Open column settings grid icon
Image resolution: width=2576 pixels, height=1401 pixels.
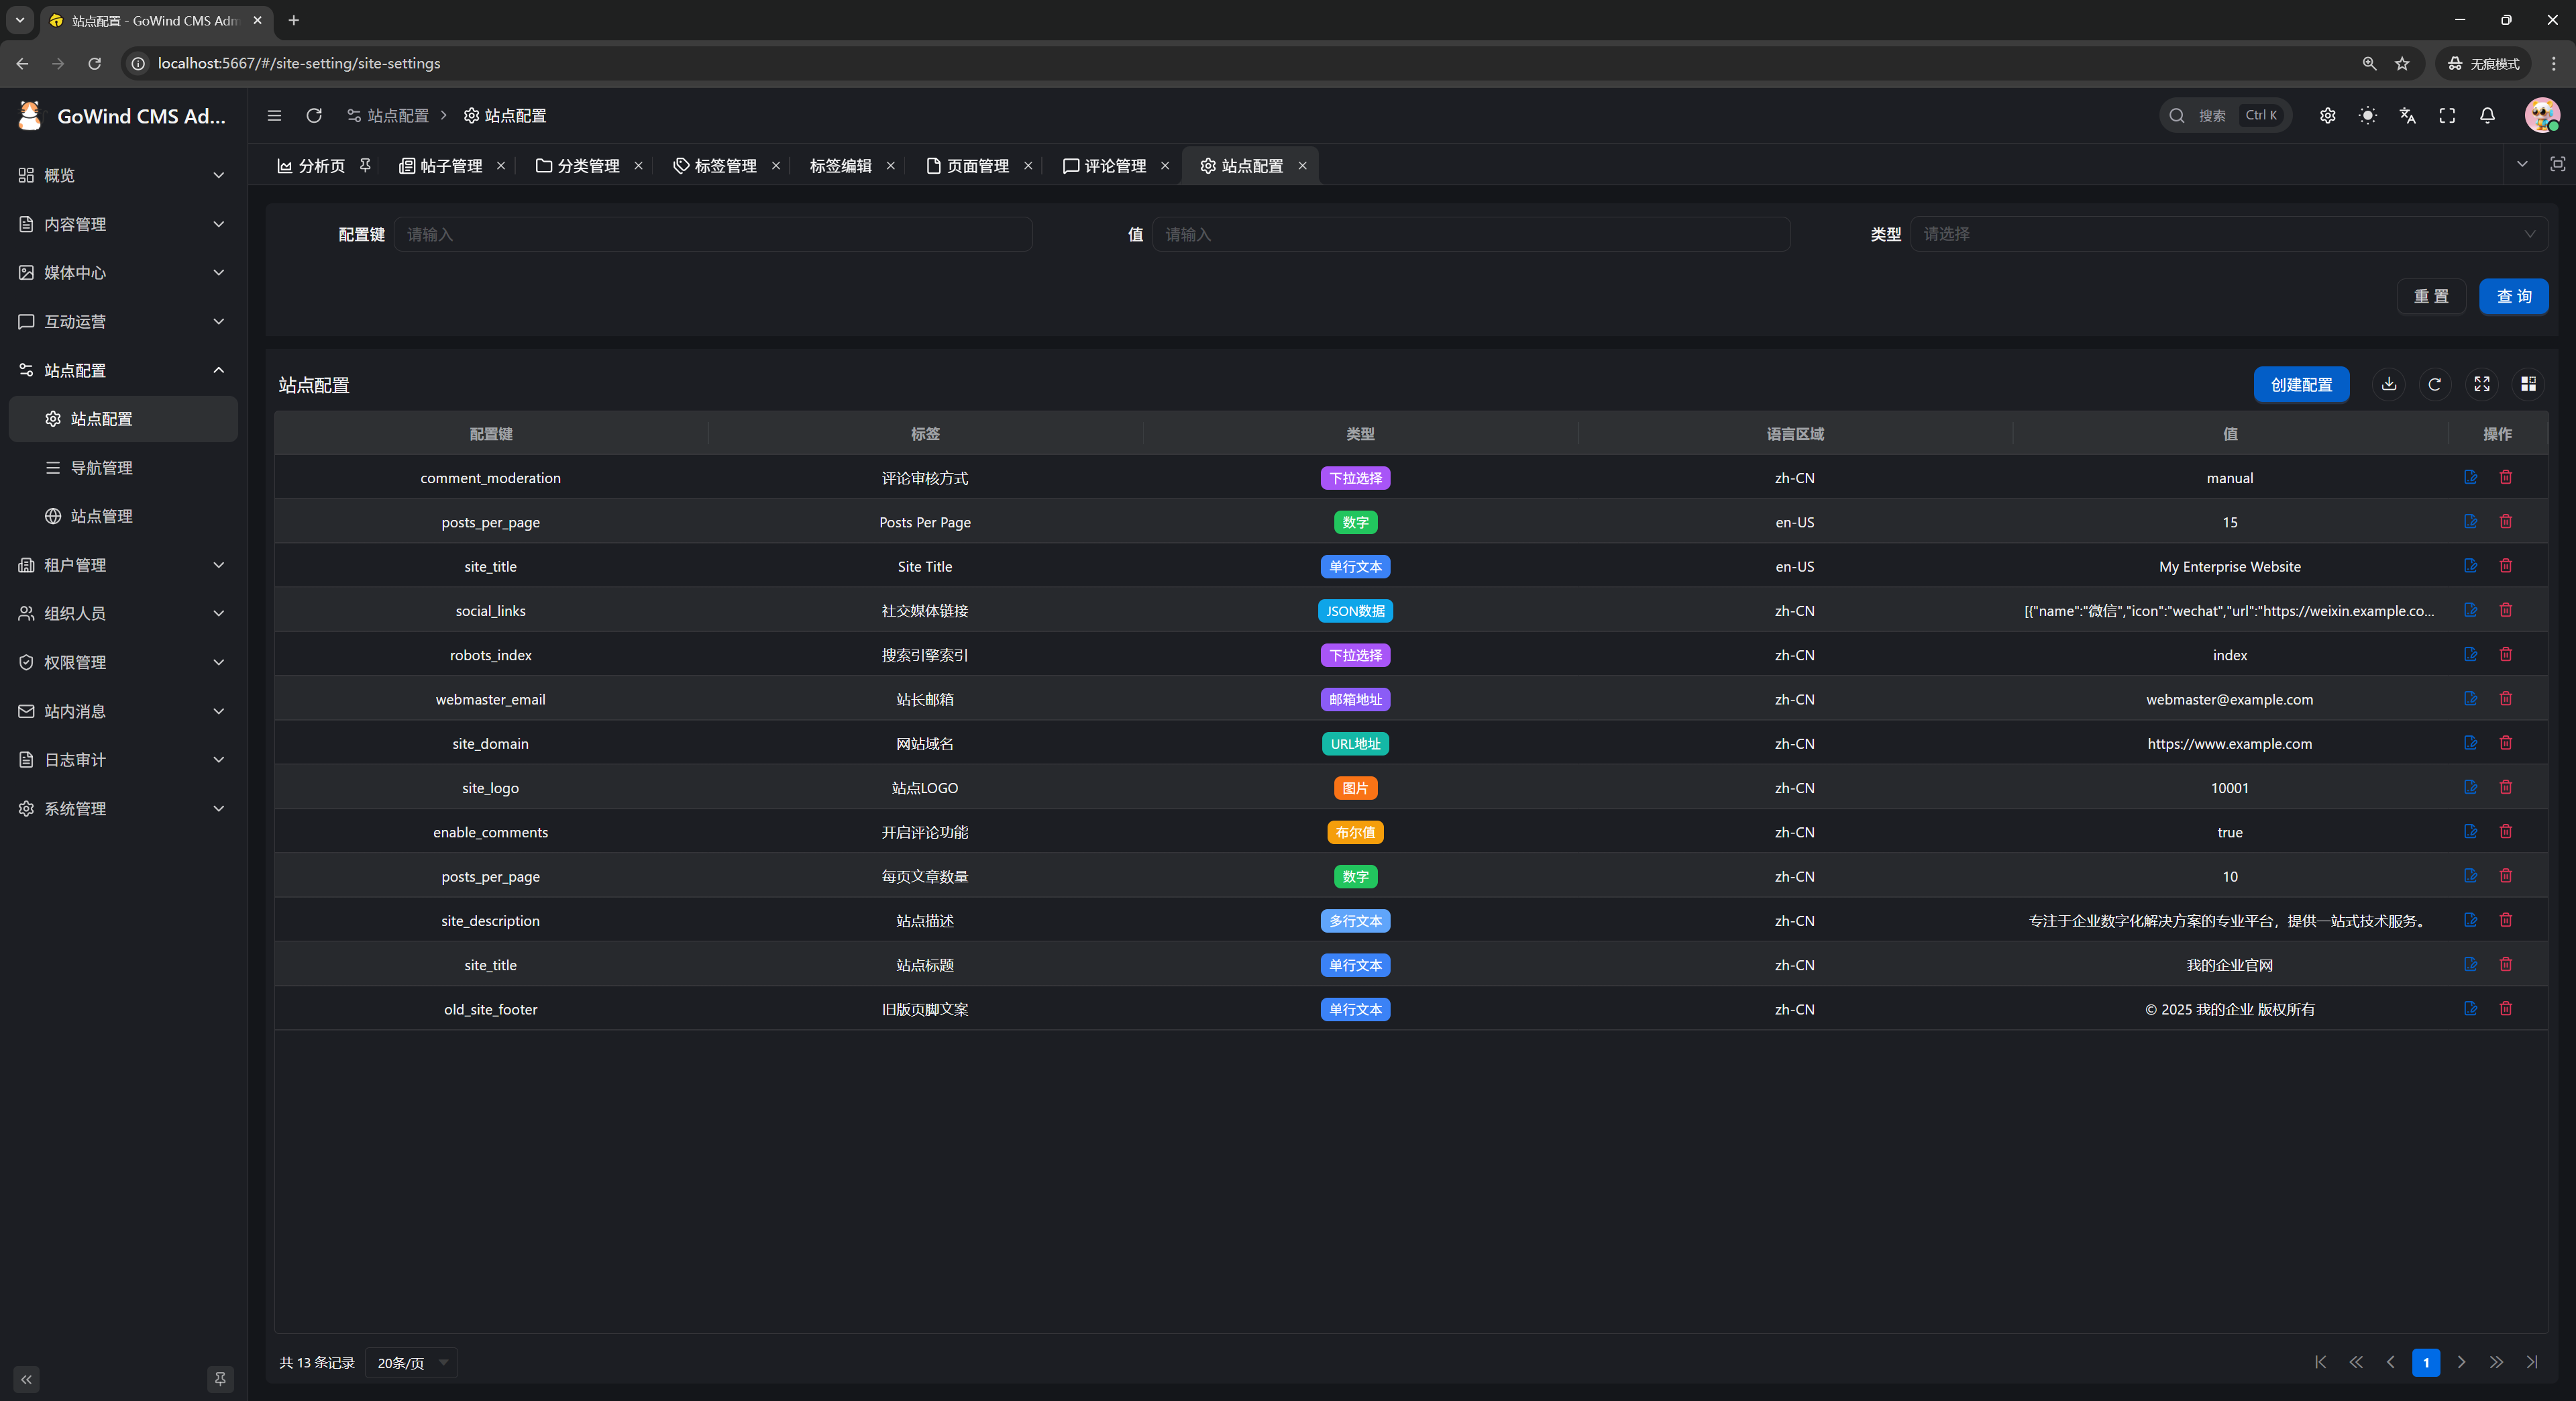(x=2528, y=384)
